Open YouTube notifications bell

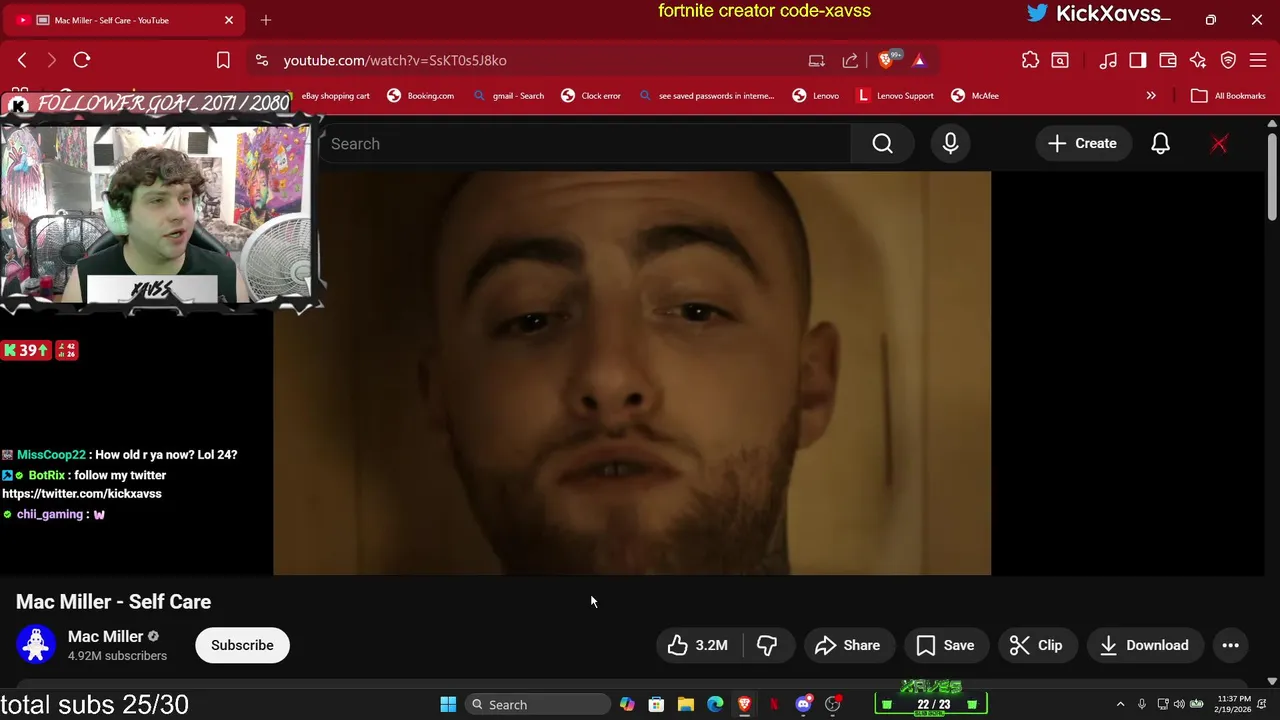coord(1160,144)
